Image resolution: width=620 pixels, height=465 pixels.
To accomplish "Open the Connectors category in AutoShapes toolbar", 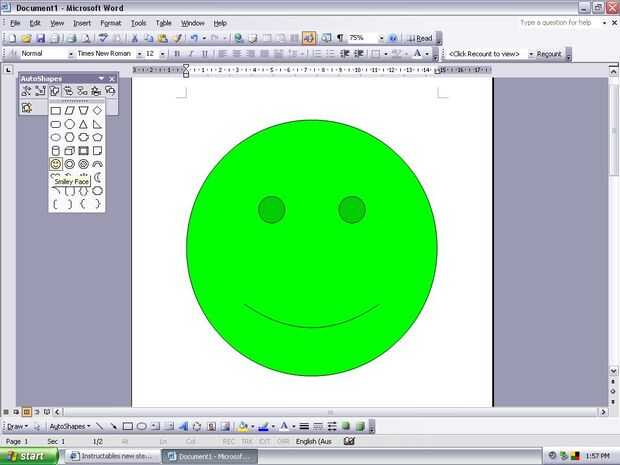I will pos(40,91).
